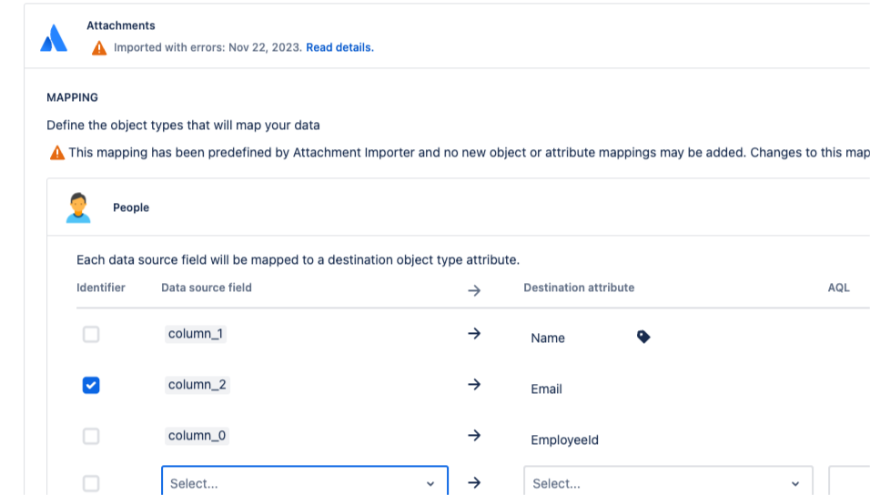This screenshot has width=870, height=495.
Task: Click the People object type heading
Action: 131,208
